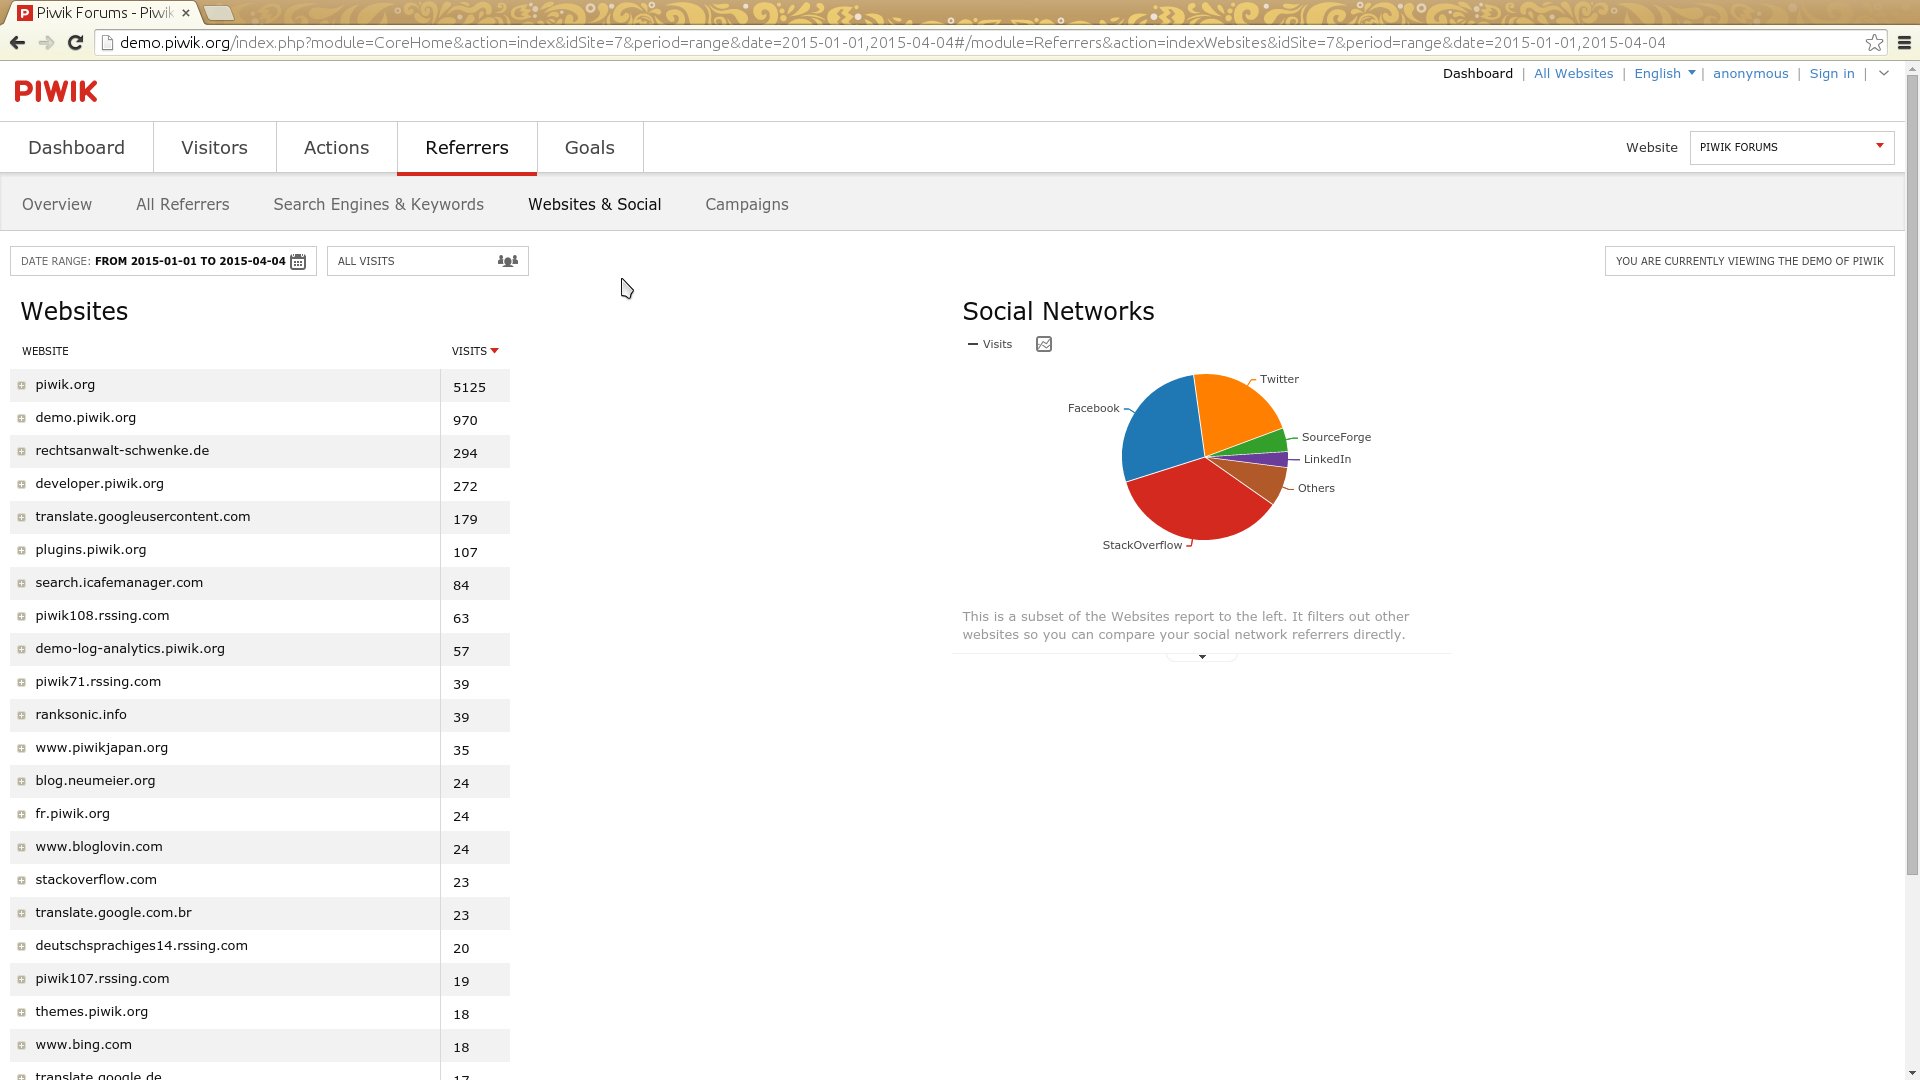
Task: Open the Referrers main menu
Action: coord(467,147)
